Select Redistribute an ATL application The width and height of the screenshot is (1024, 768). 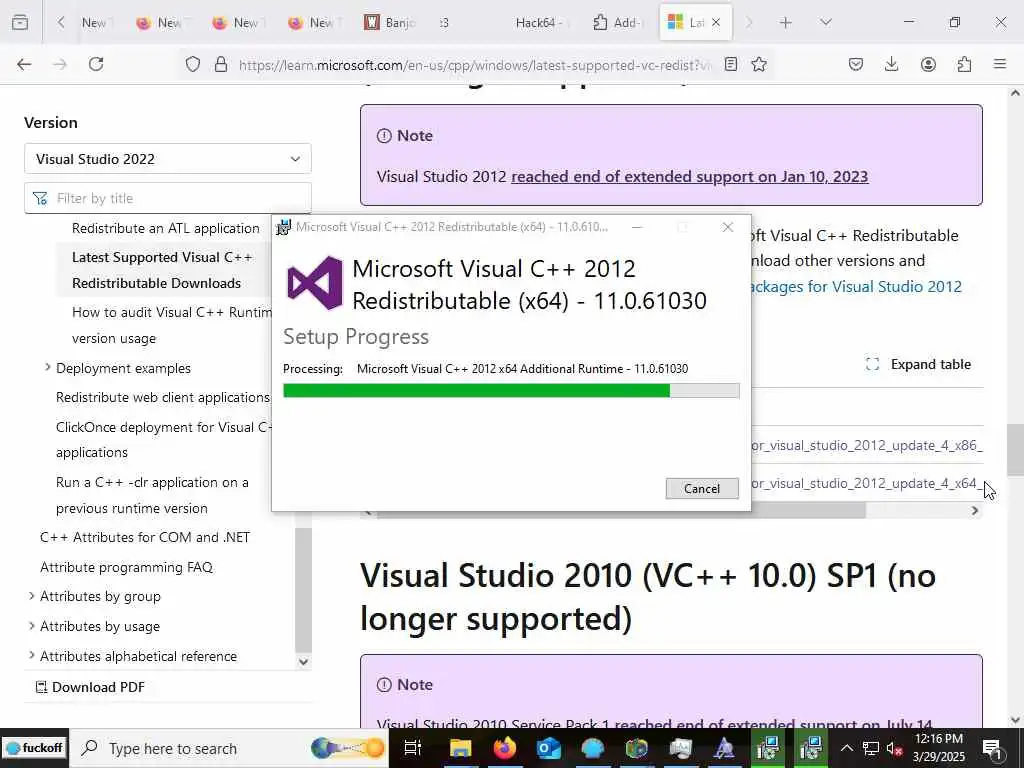point(166,228)
